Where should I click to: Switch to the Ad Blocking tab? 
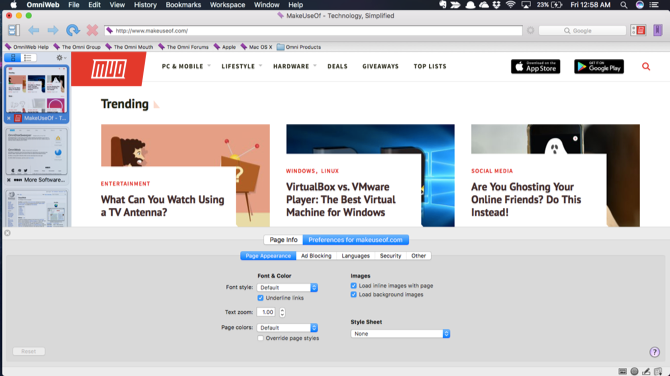click(316, 256)
